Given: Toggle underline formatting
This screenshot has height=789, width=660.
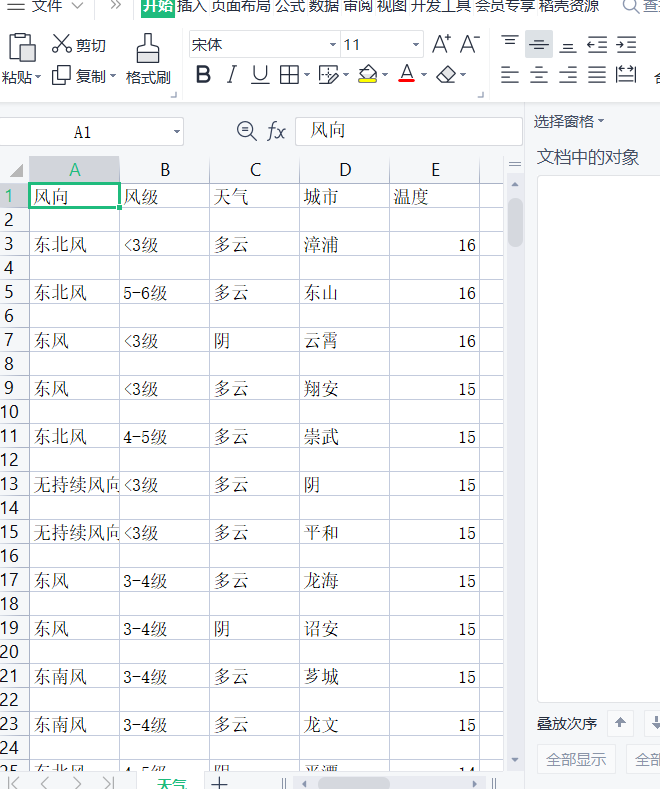Looking at the screenshot, I should coord(260,75).
